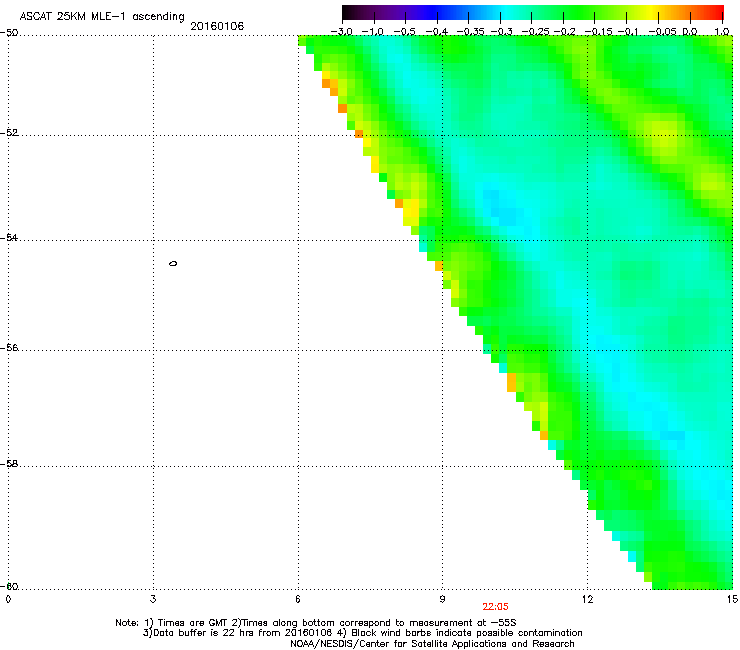The image size is (740, 650).
Task: Click the "3" longitude axis label
Action: point(153,599)
